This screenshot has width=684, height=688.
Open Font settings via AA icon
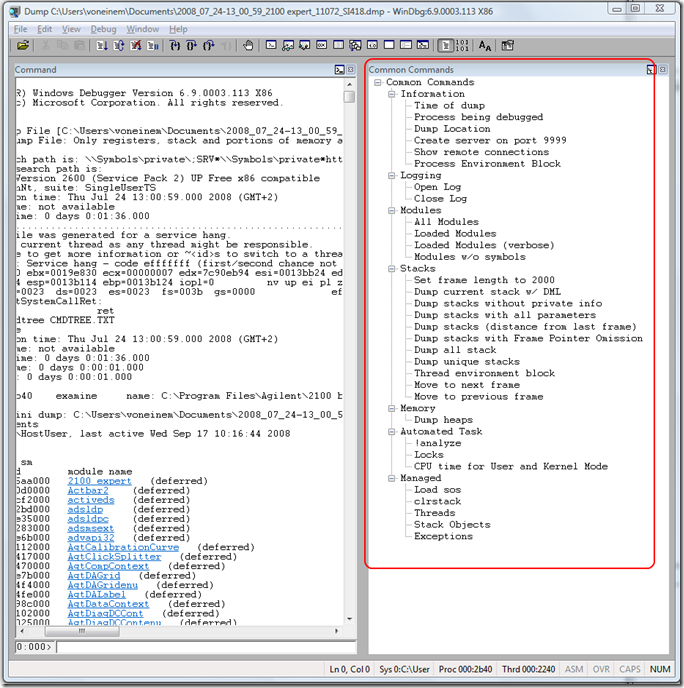pos(485,45)
